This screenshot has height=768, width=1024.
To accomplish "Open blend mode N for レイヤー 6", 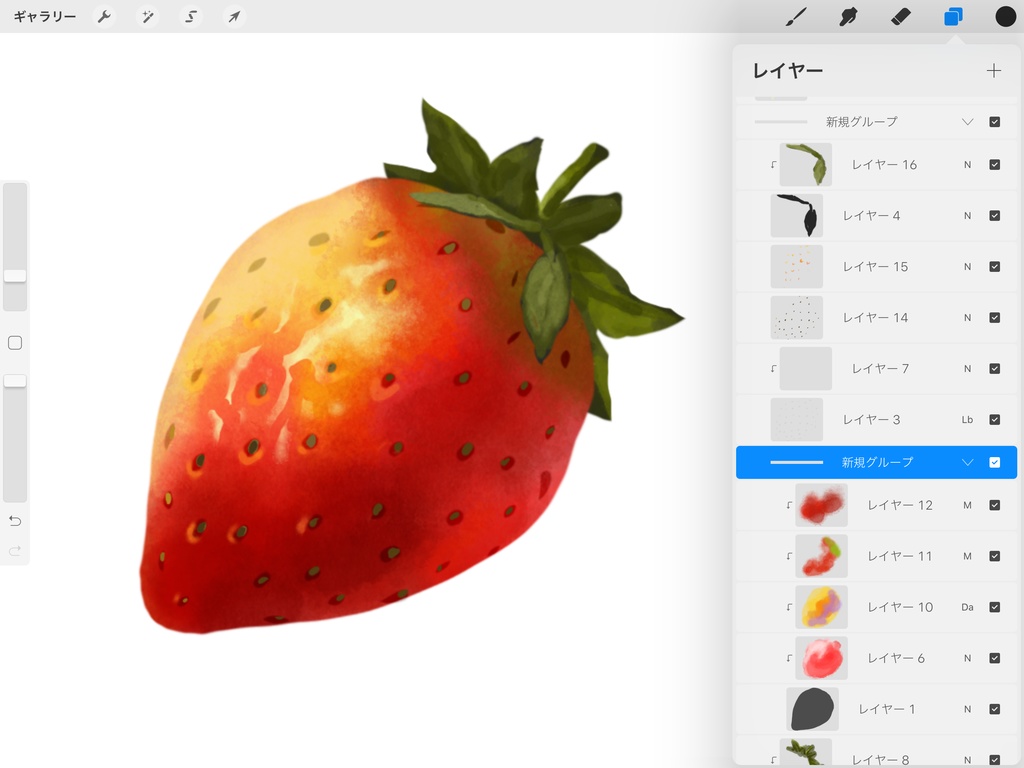I will 967,658.
